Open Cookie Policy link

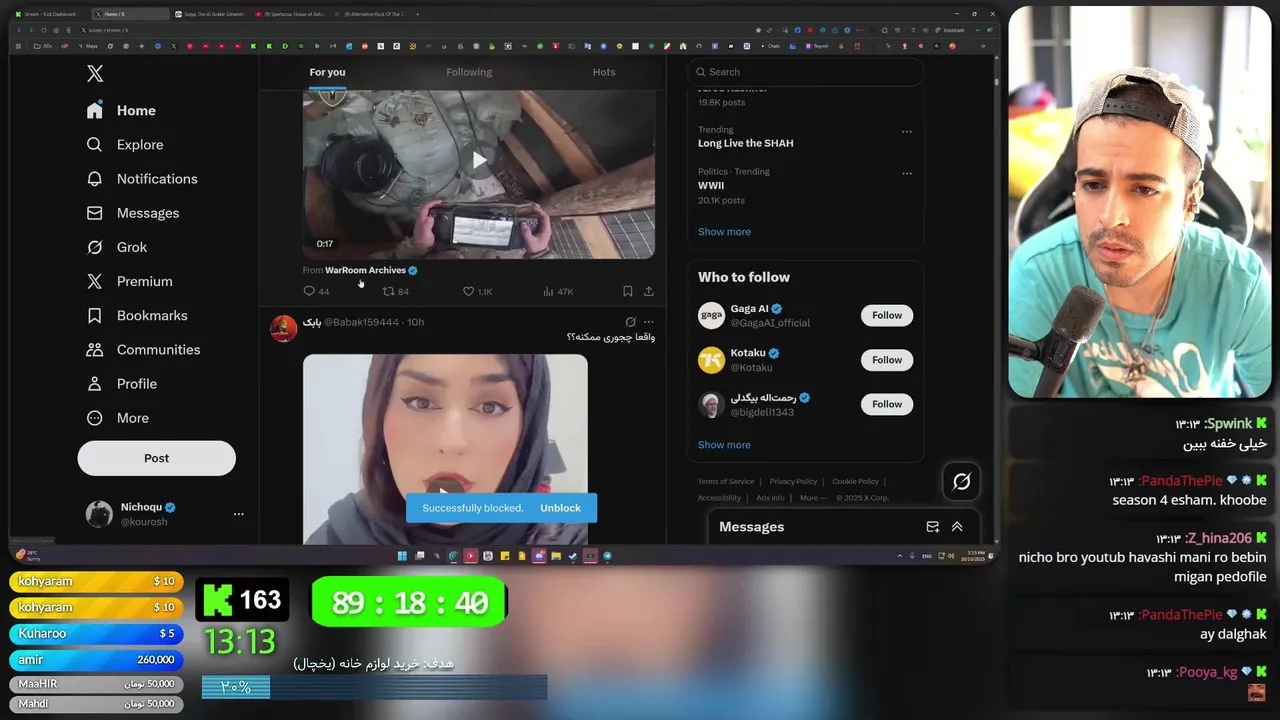pyautogui.click(x=855, y=482)
